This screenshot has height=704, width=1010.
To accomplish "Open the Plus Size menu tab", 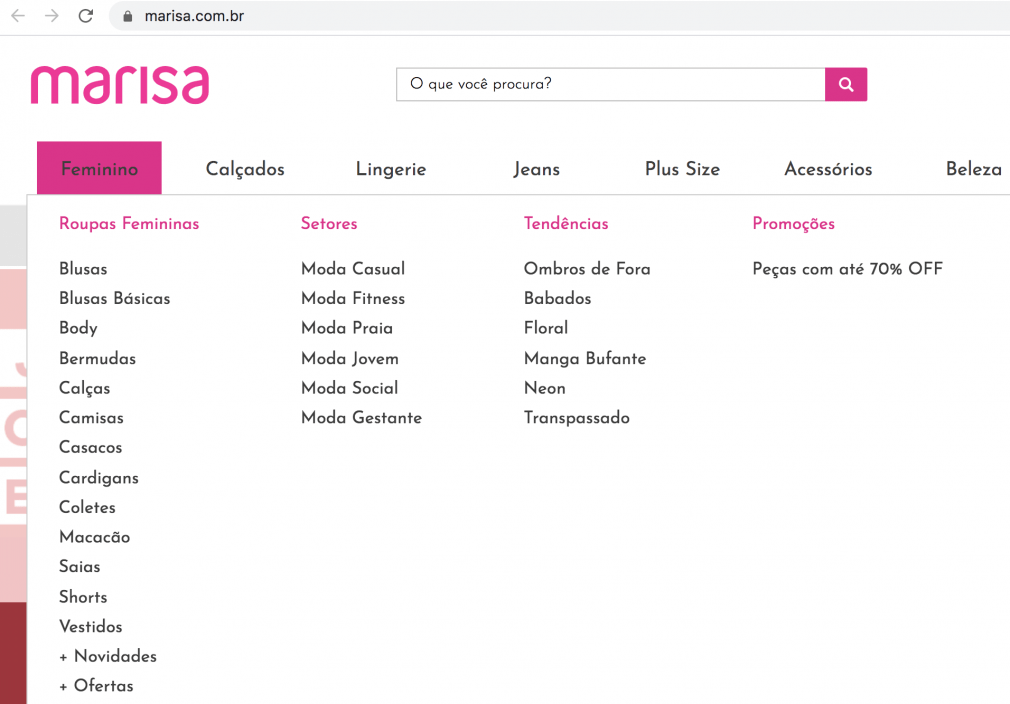I will pyautogui.click(x=682, y=169).
